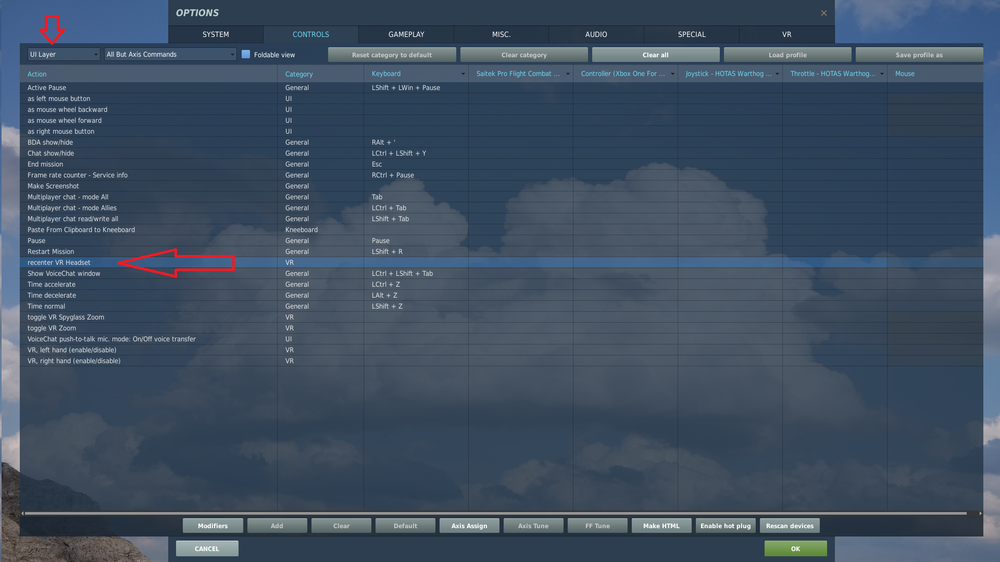This screenshot has width=1000, height=562.
Task: Select the Restart Mission row
Action: coord(501,251)
